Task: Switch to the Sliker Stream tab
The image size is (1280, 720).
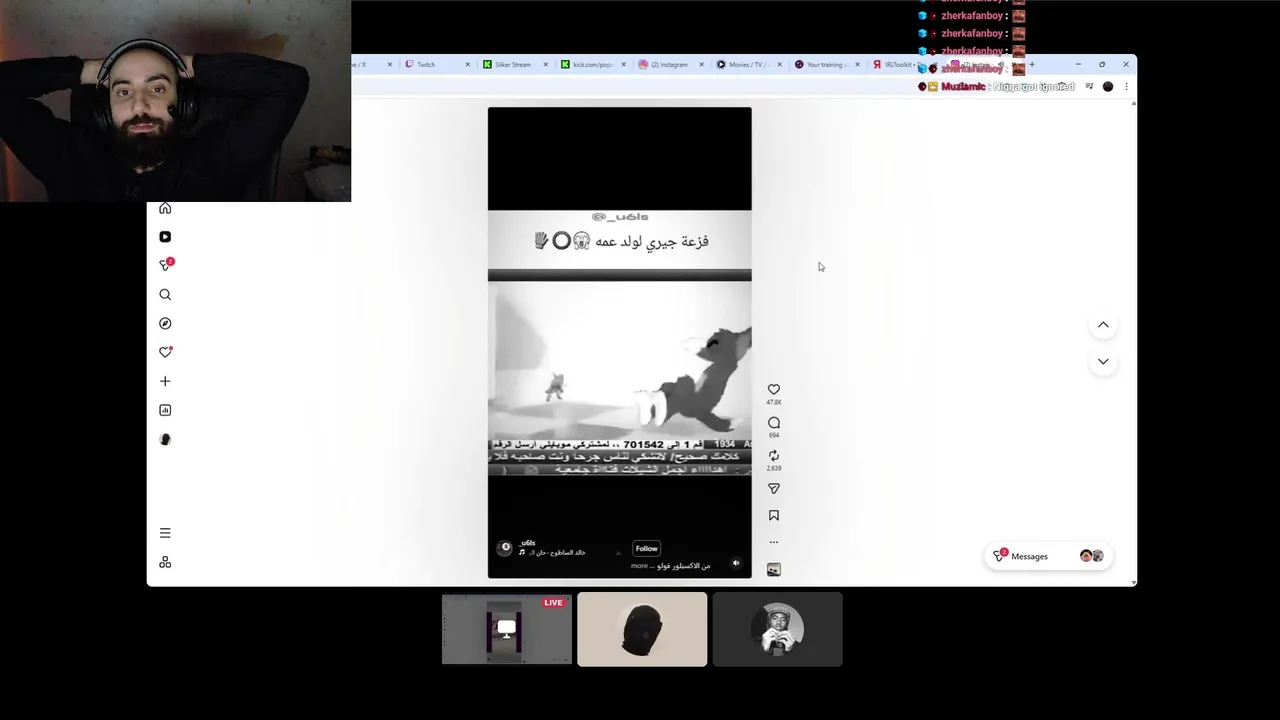Action: pyautogui.click(x=514, y=64)
